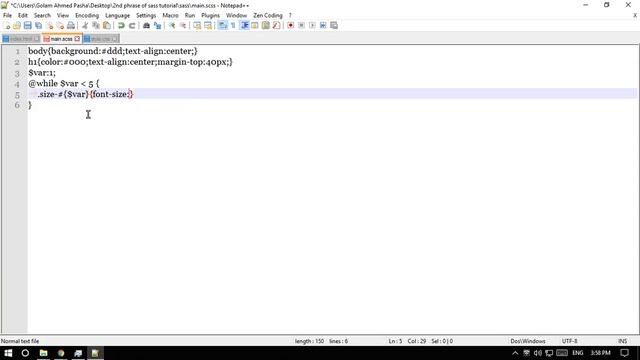Toggle synchronized horizontal scrolling
The image size is (640, 360).
click(208, 25)
